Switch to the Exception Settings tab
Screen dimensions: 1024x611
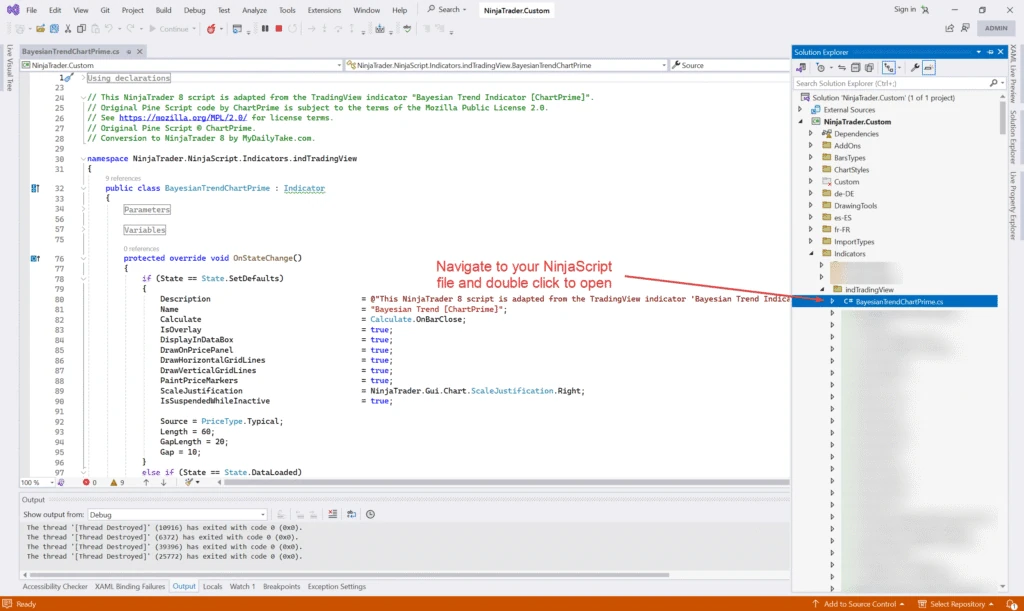coord(337,586)
